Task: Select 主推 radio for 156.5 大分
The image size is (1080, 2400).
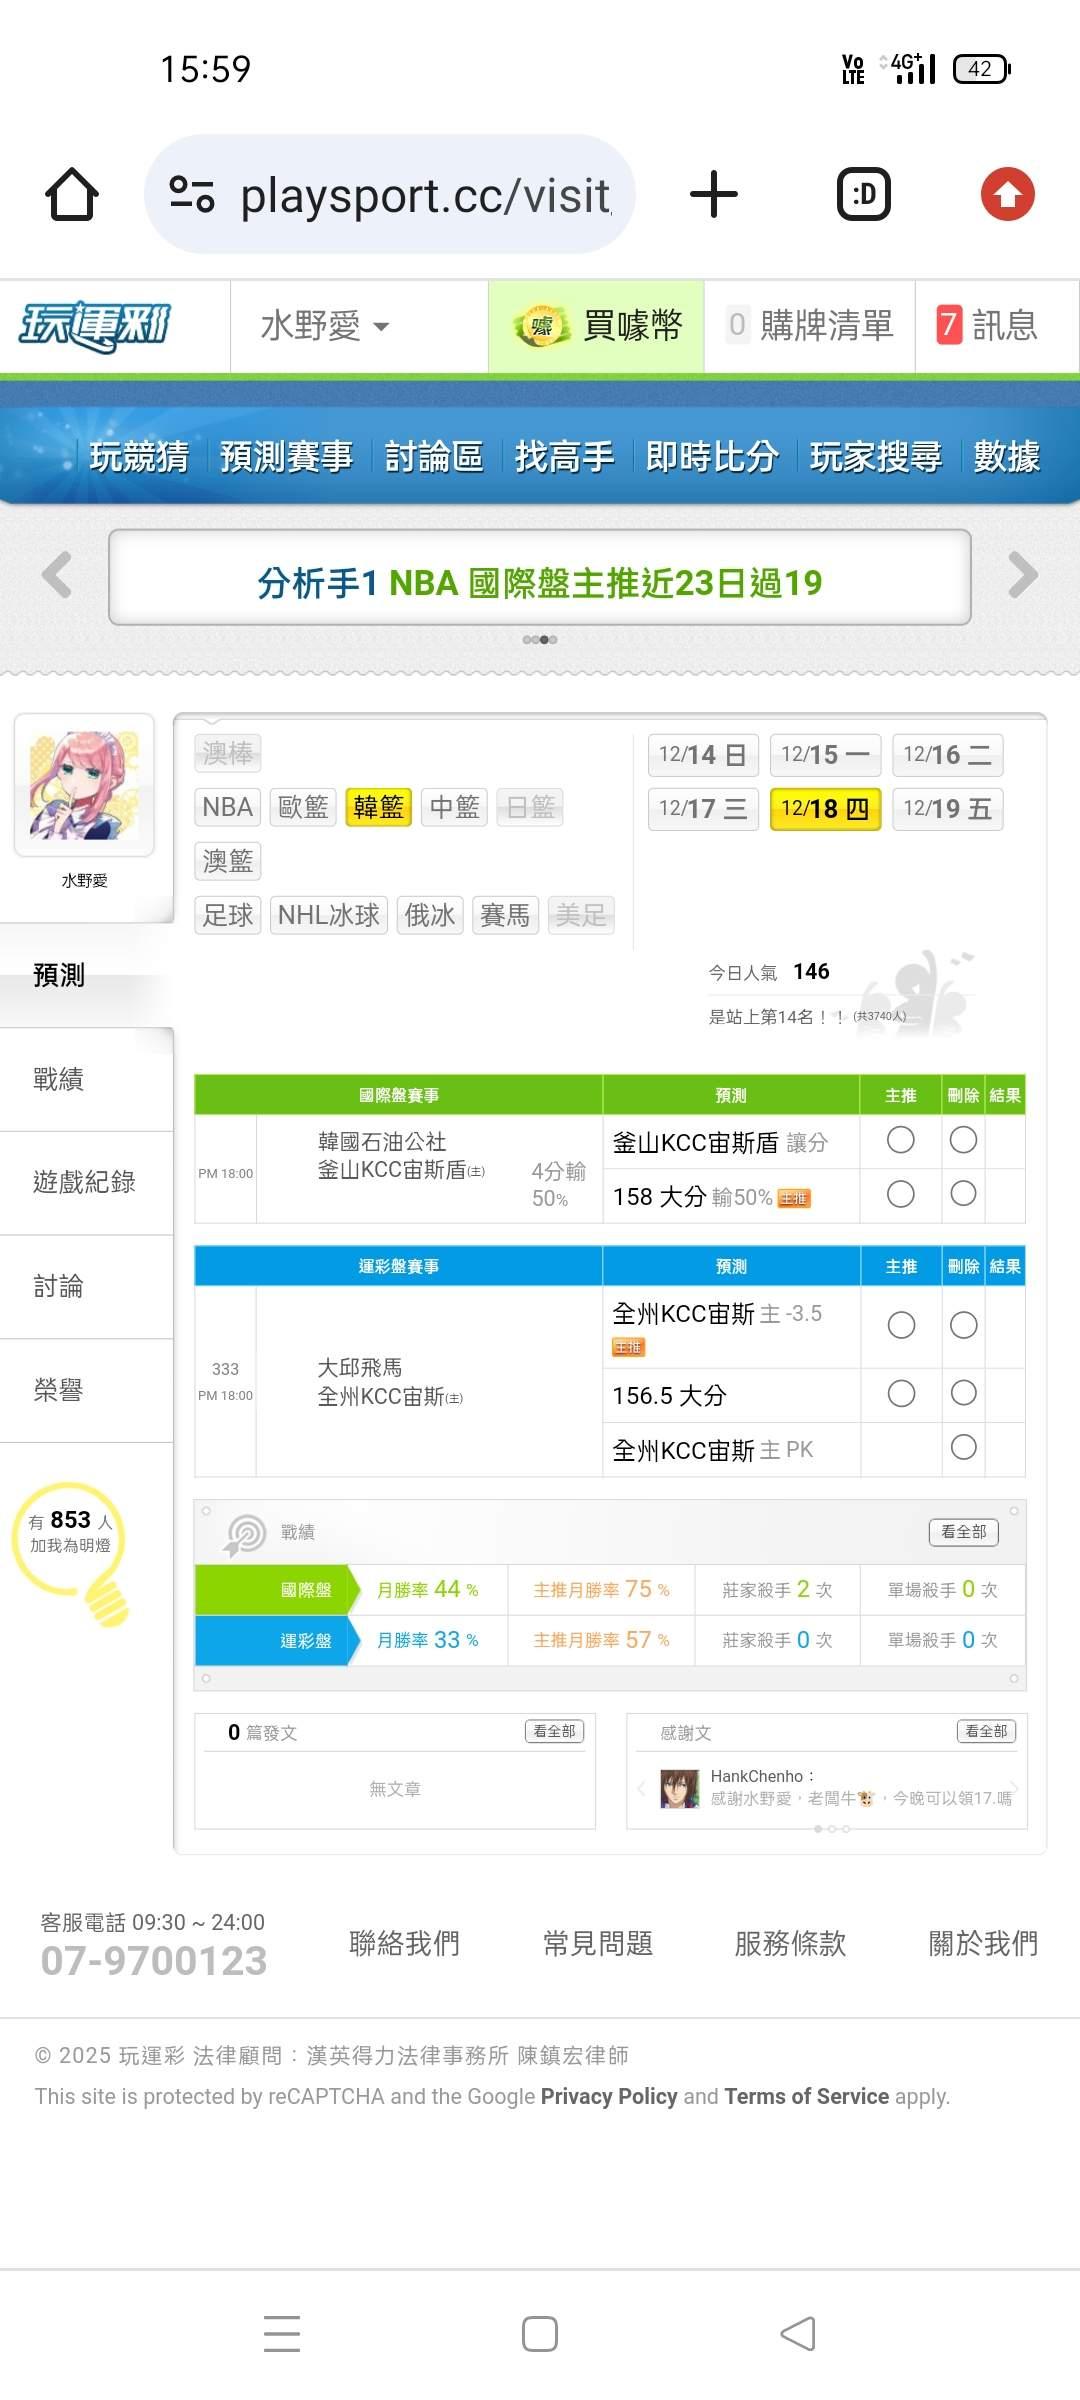Action: (x=900, y=1394)
